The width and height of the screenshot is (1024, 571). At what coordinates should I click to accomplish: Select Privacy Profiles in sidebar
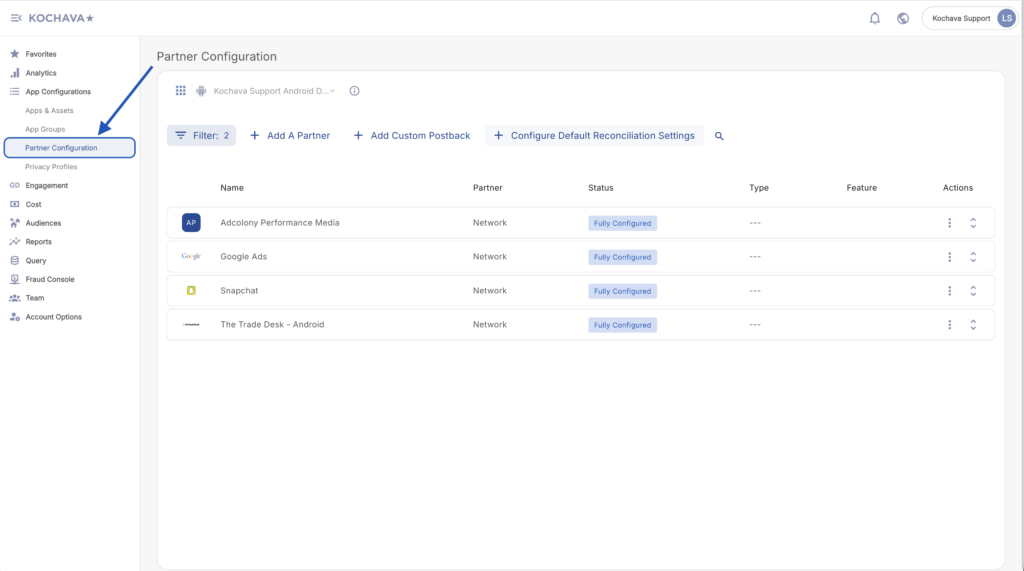pyautogui.click(x=51, y=167)
